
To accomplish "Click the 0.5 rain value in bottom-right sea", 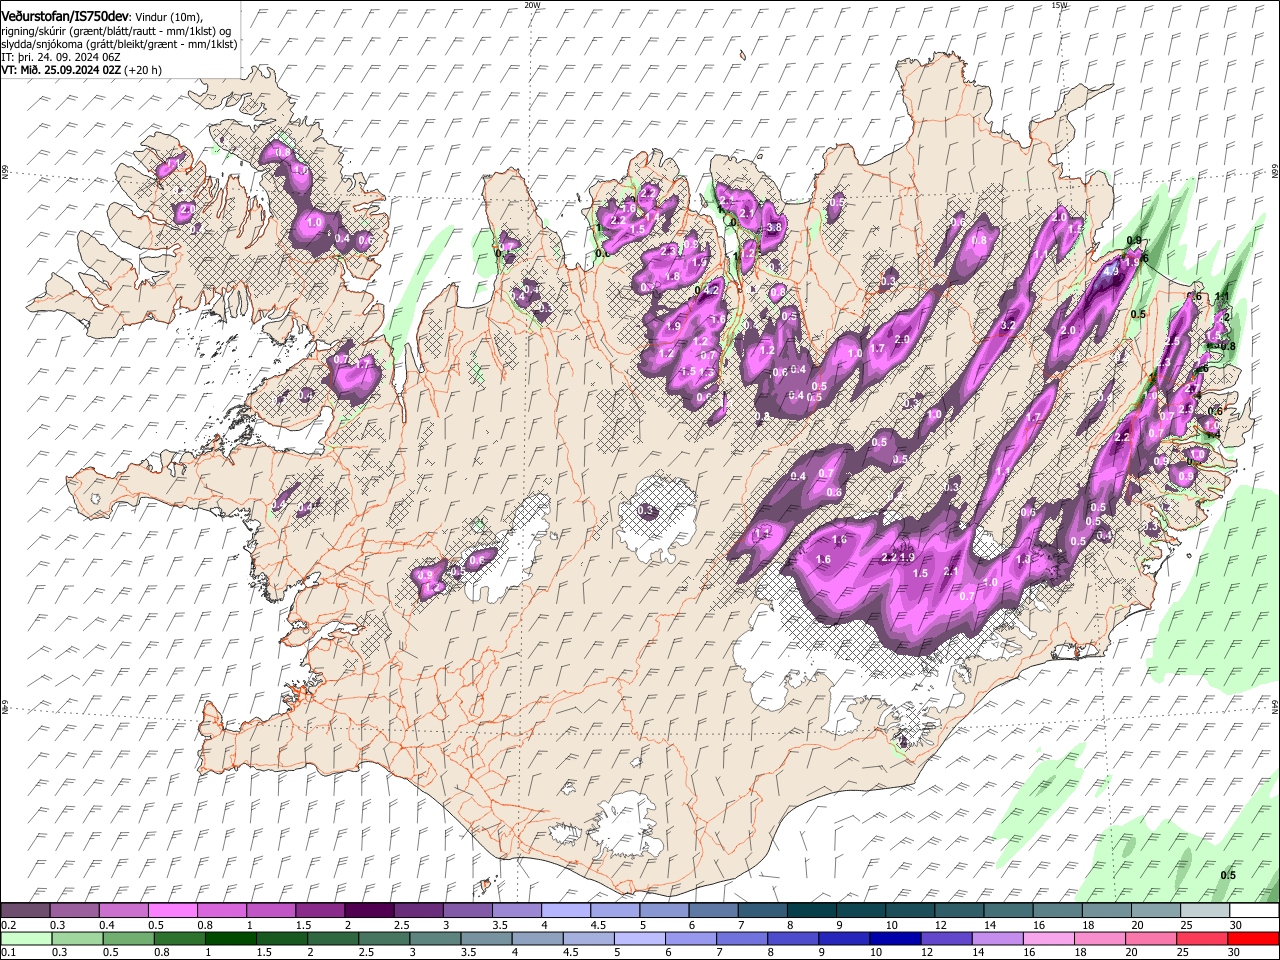I will 1228,875.
